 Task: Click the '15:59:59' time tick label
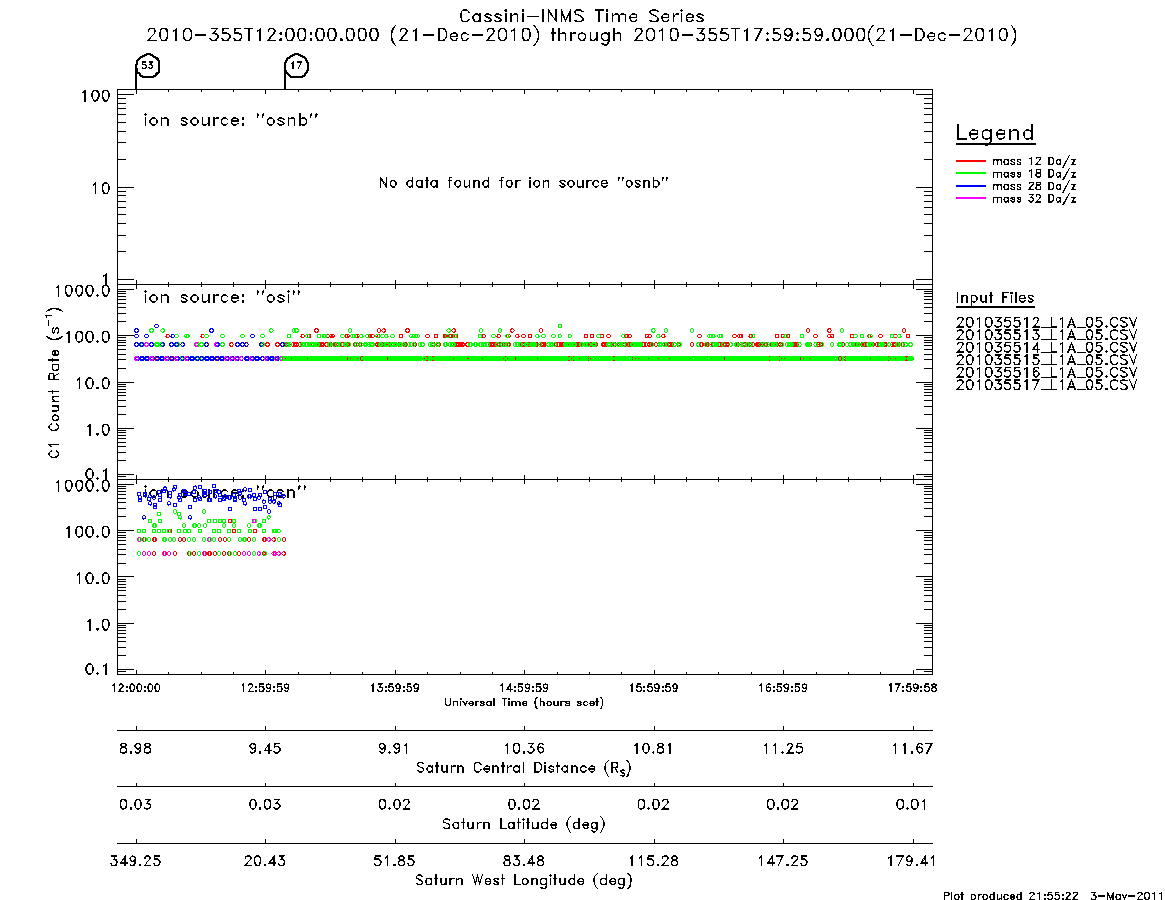tap(653, 688)
